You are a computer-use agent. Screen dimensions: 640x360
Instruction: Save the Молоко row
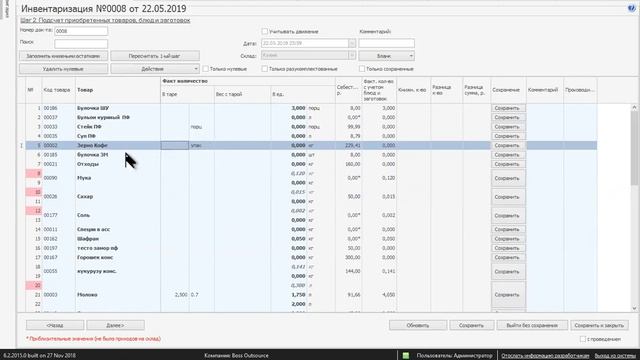point(508,295)
